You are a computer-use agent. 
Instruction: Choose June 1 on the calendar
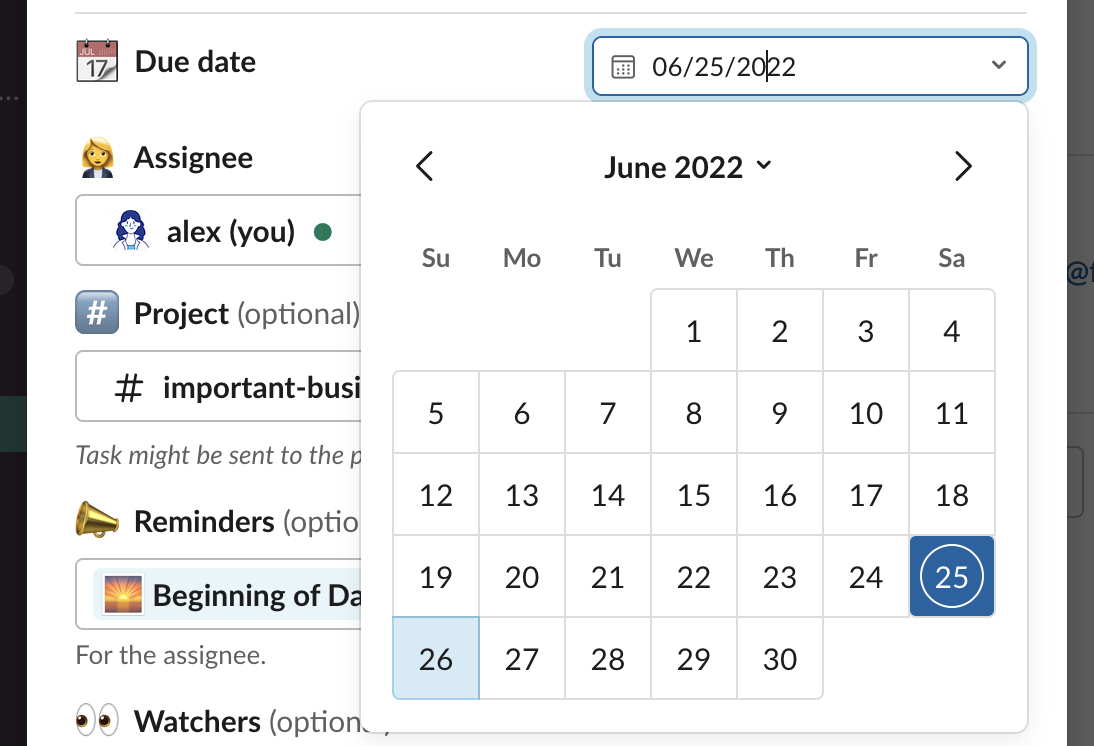pos(694,331)
